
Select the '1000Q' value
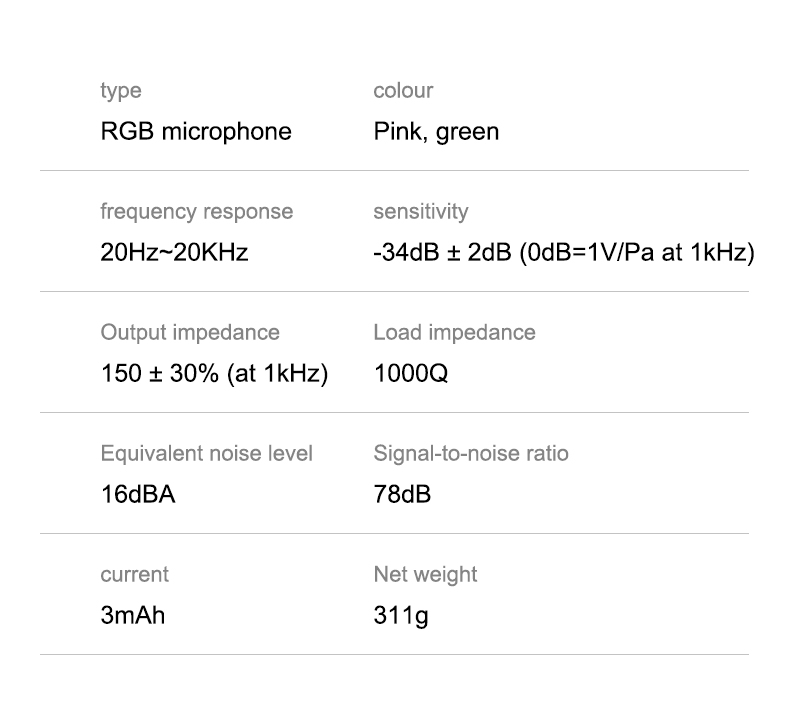pos(411,374)
